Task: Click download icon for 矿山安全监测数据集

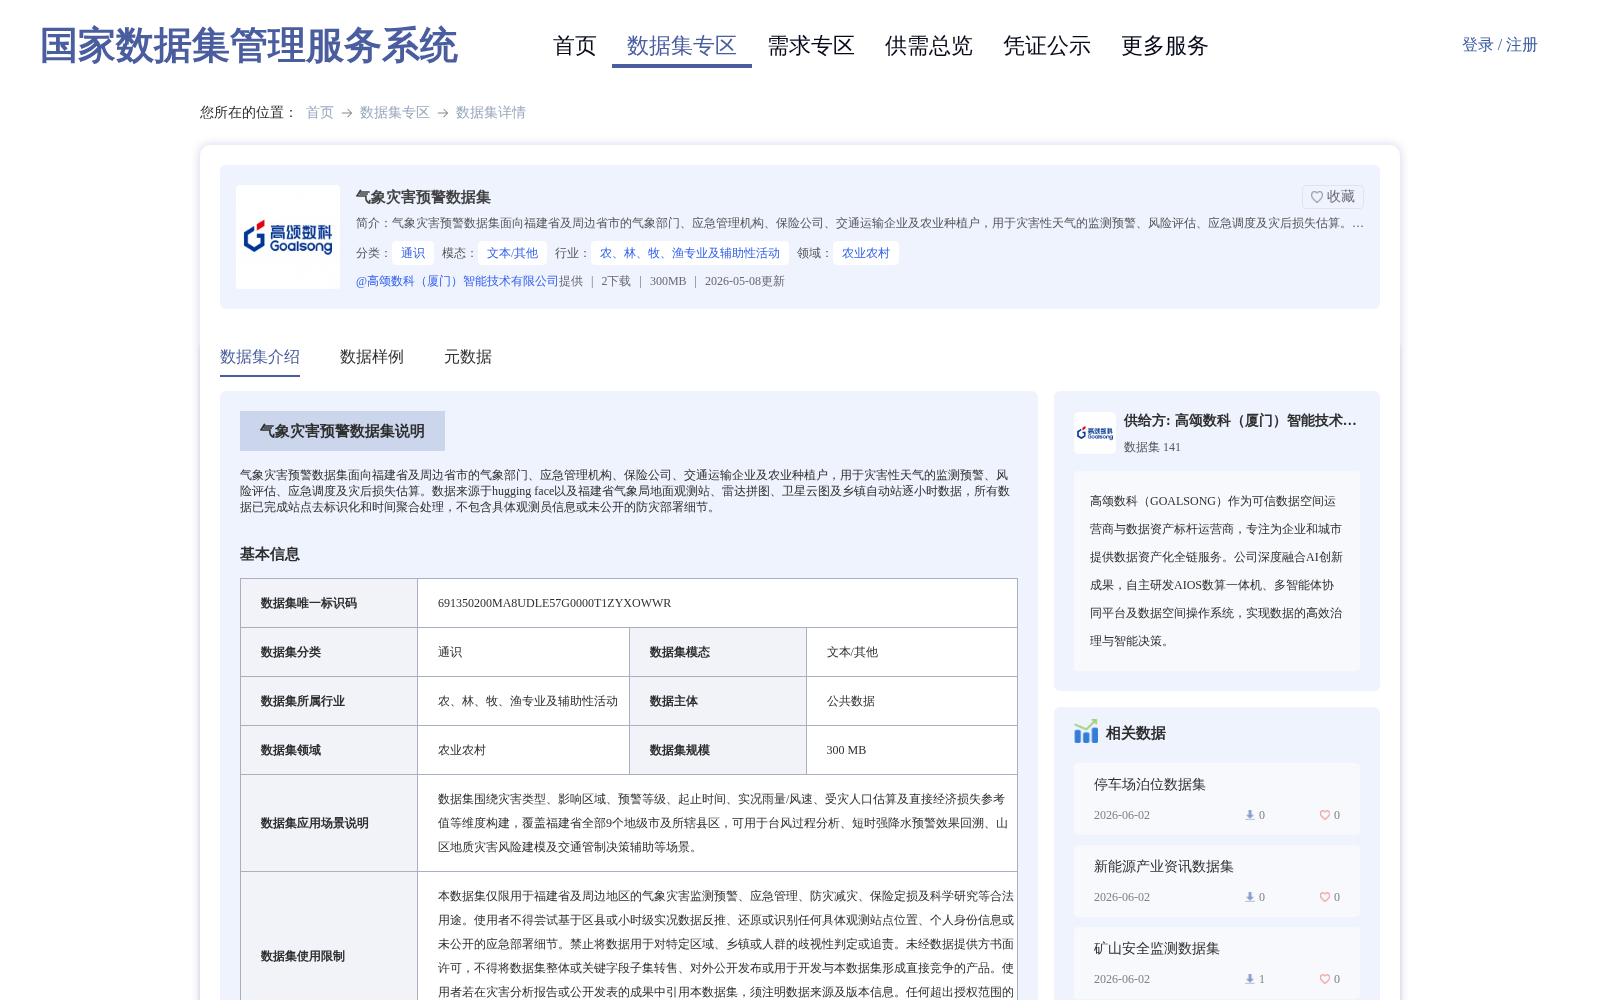Action: coord(1249,979)
